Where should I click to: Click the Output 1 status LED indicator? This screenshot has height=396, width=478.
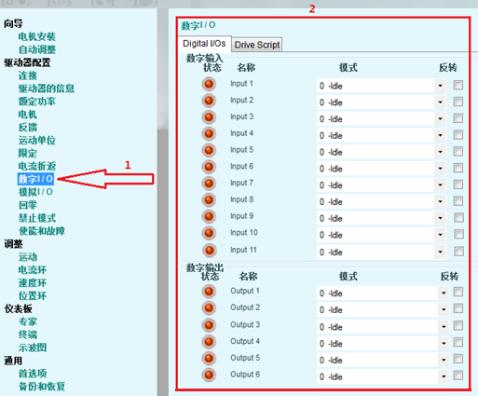pos(209,292)
